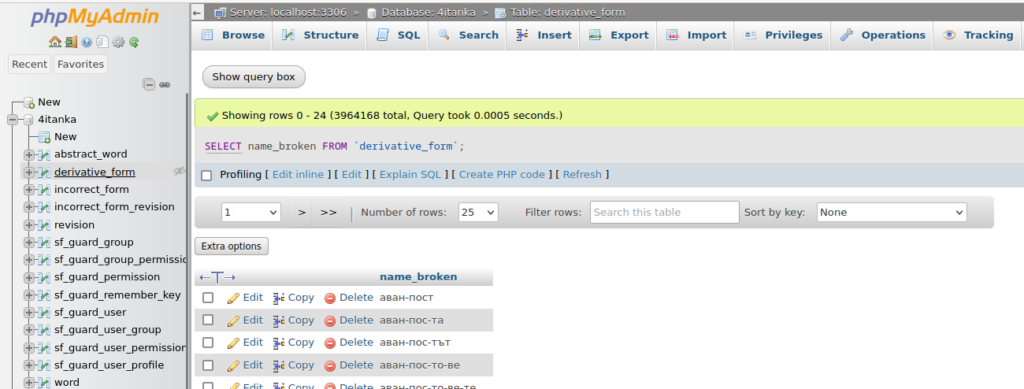Check the row checkbox for аван-пос-та
The image size is (1024, 389).
[x=208, y=320]
